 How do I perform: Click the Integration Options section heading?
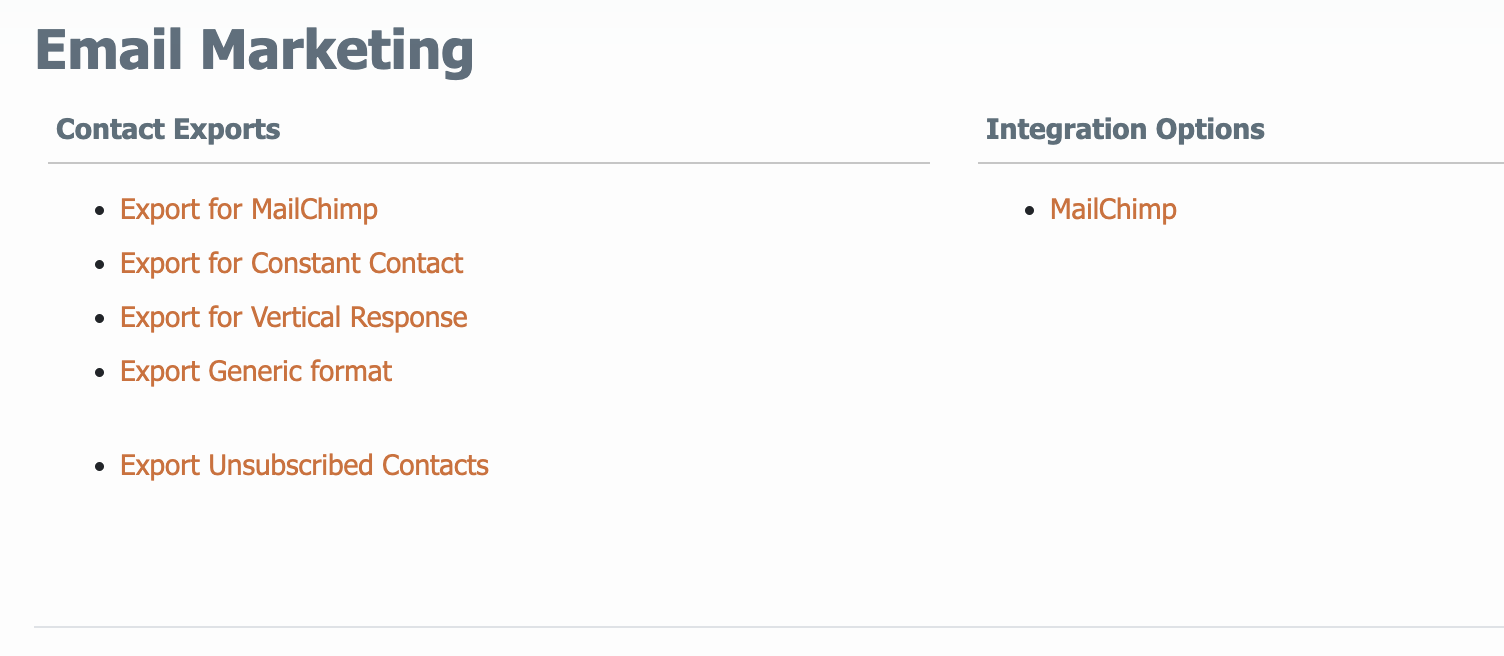(1125, 129)
